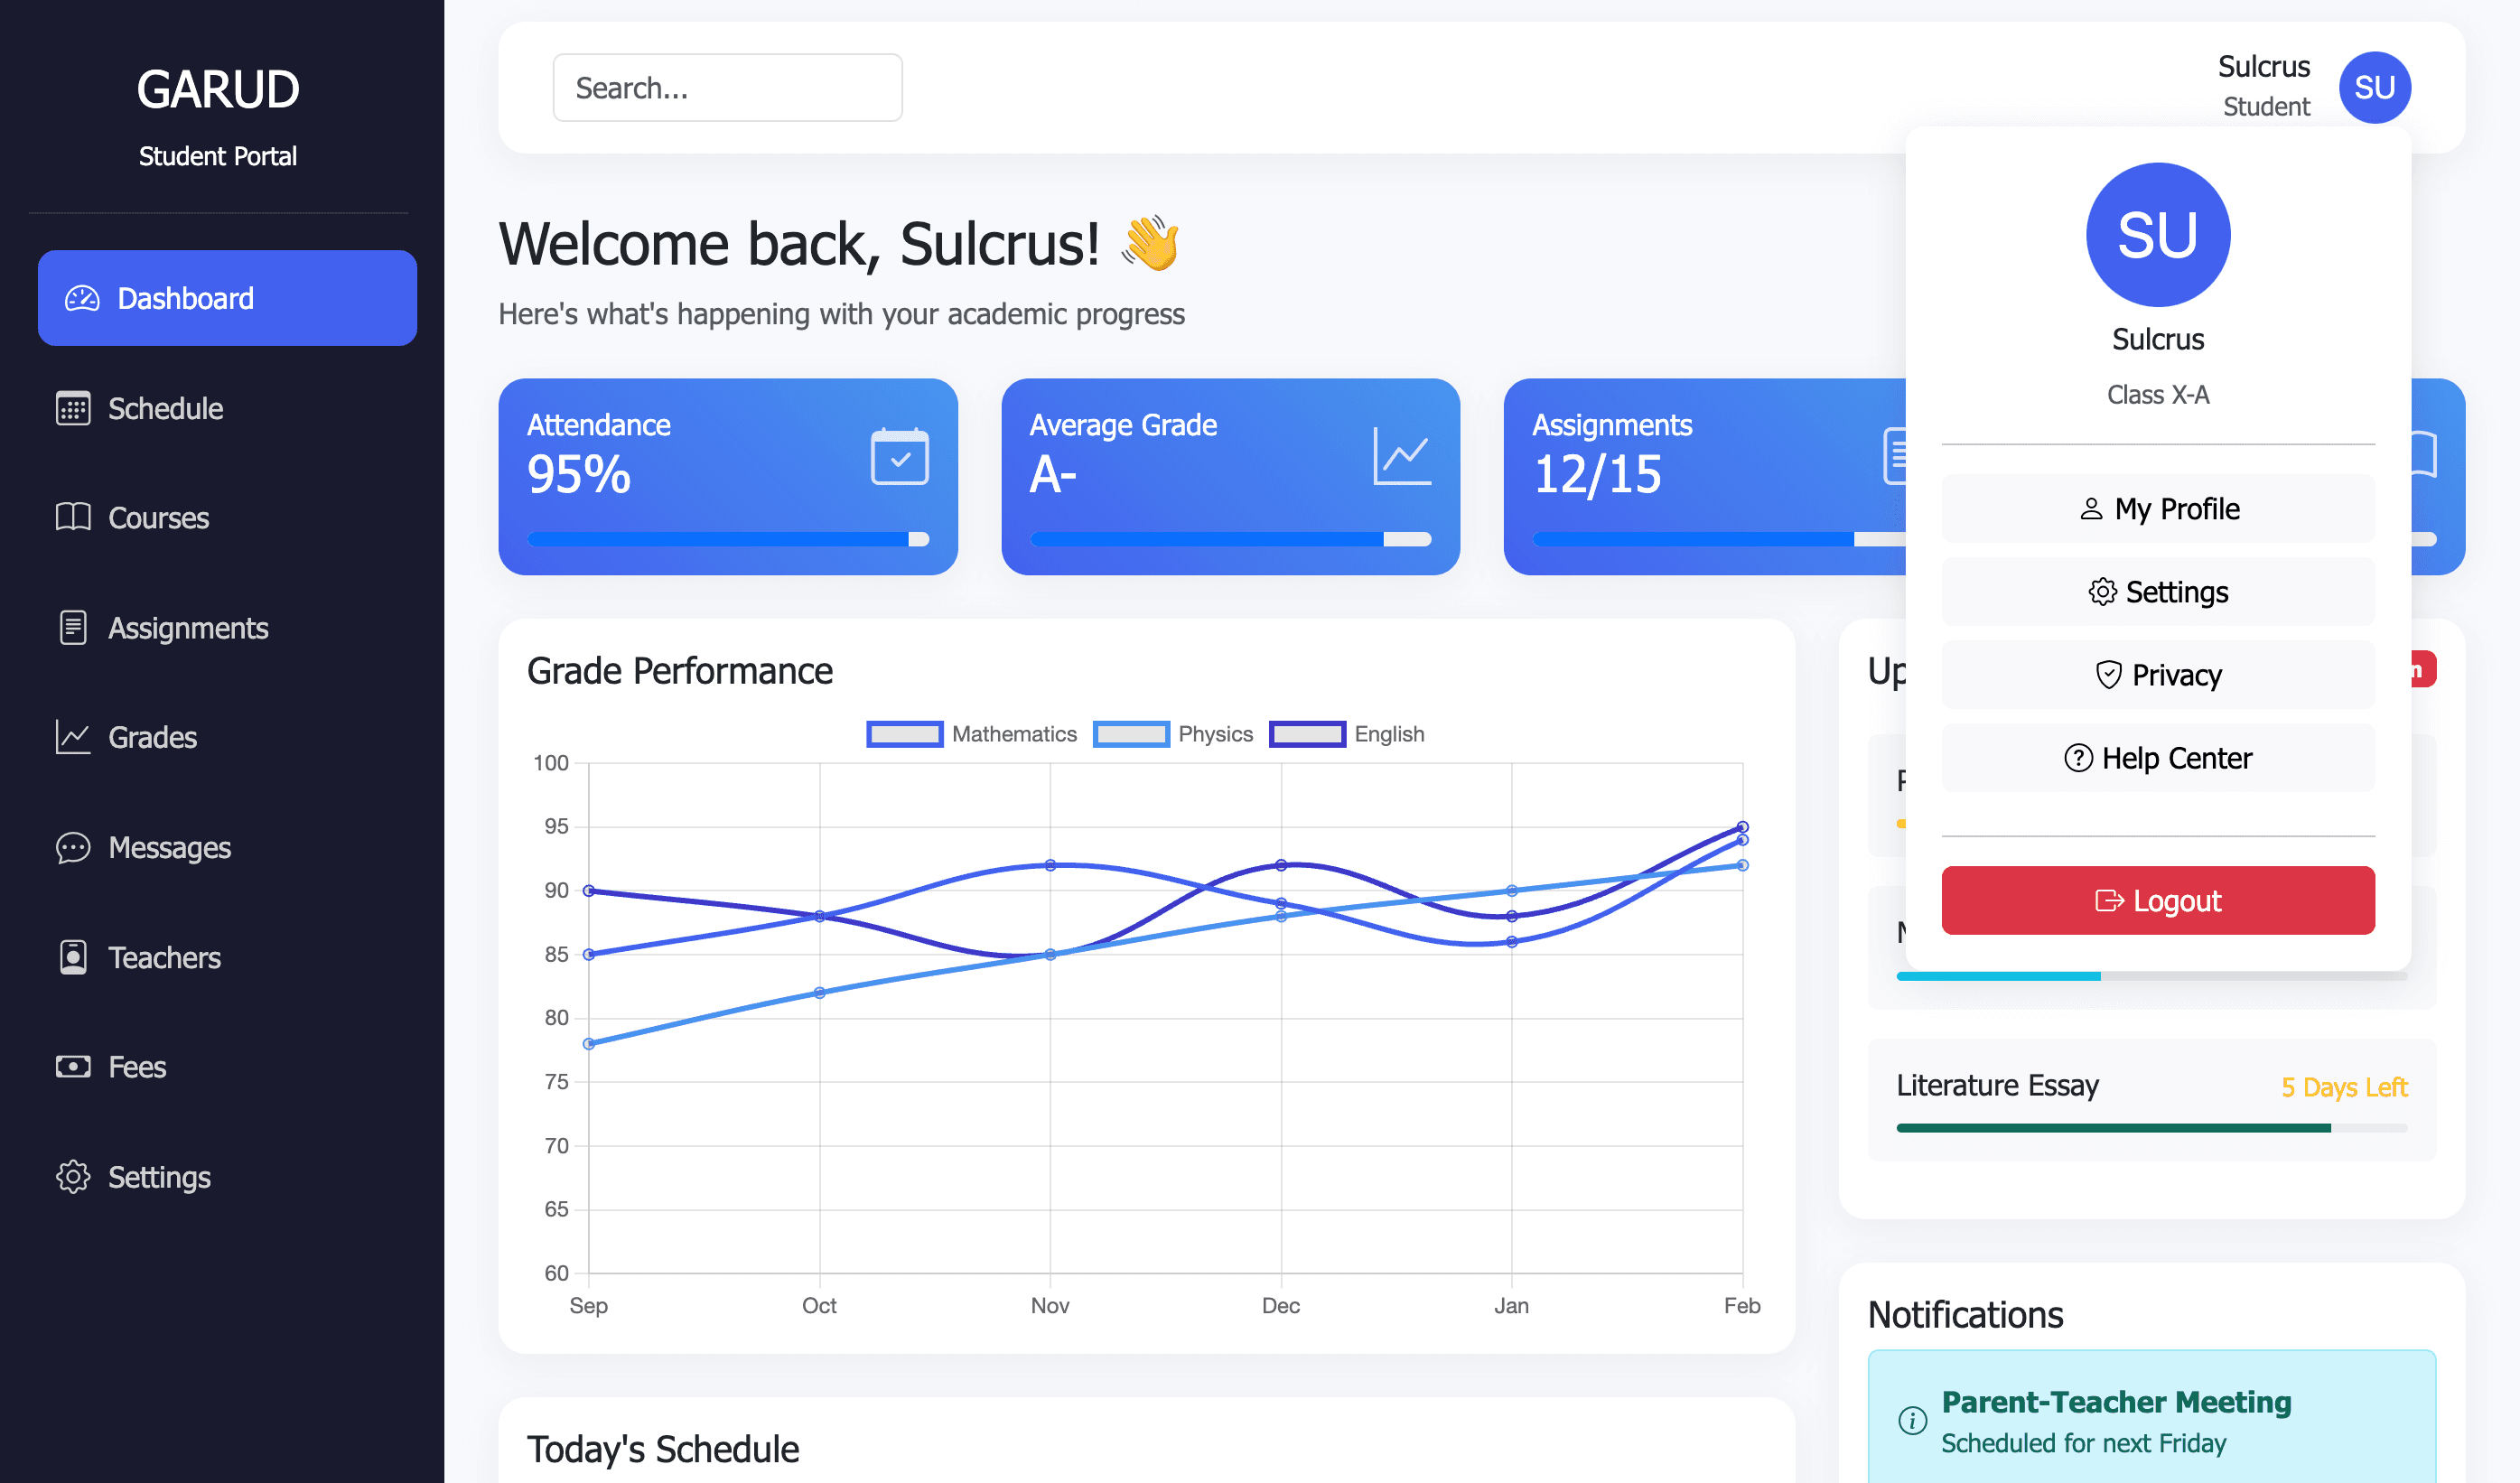This screenshot has width=2520, height=1483.
Task: Go to Messages in the sidebar
Action: click(227, 847)
